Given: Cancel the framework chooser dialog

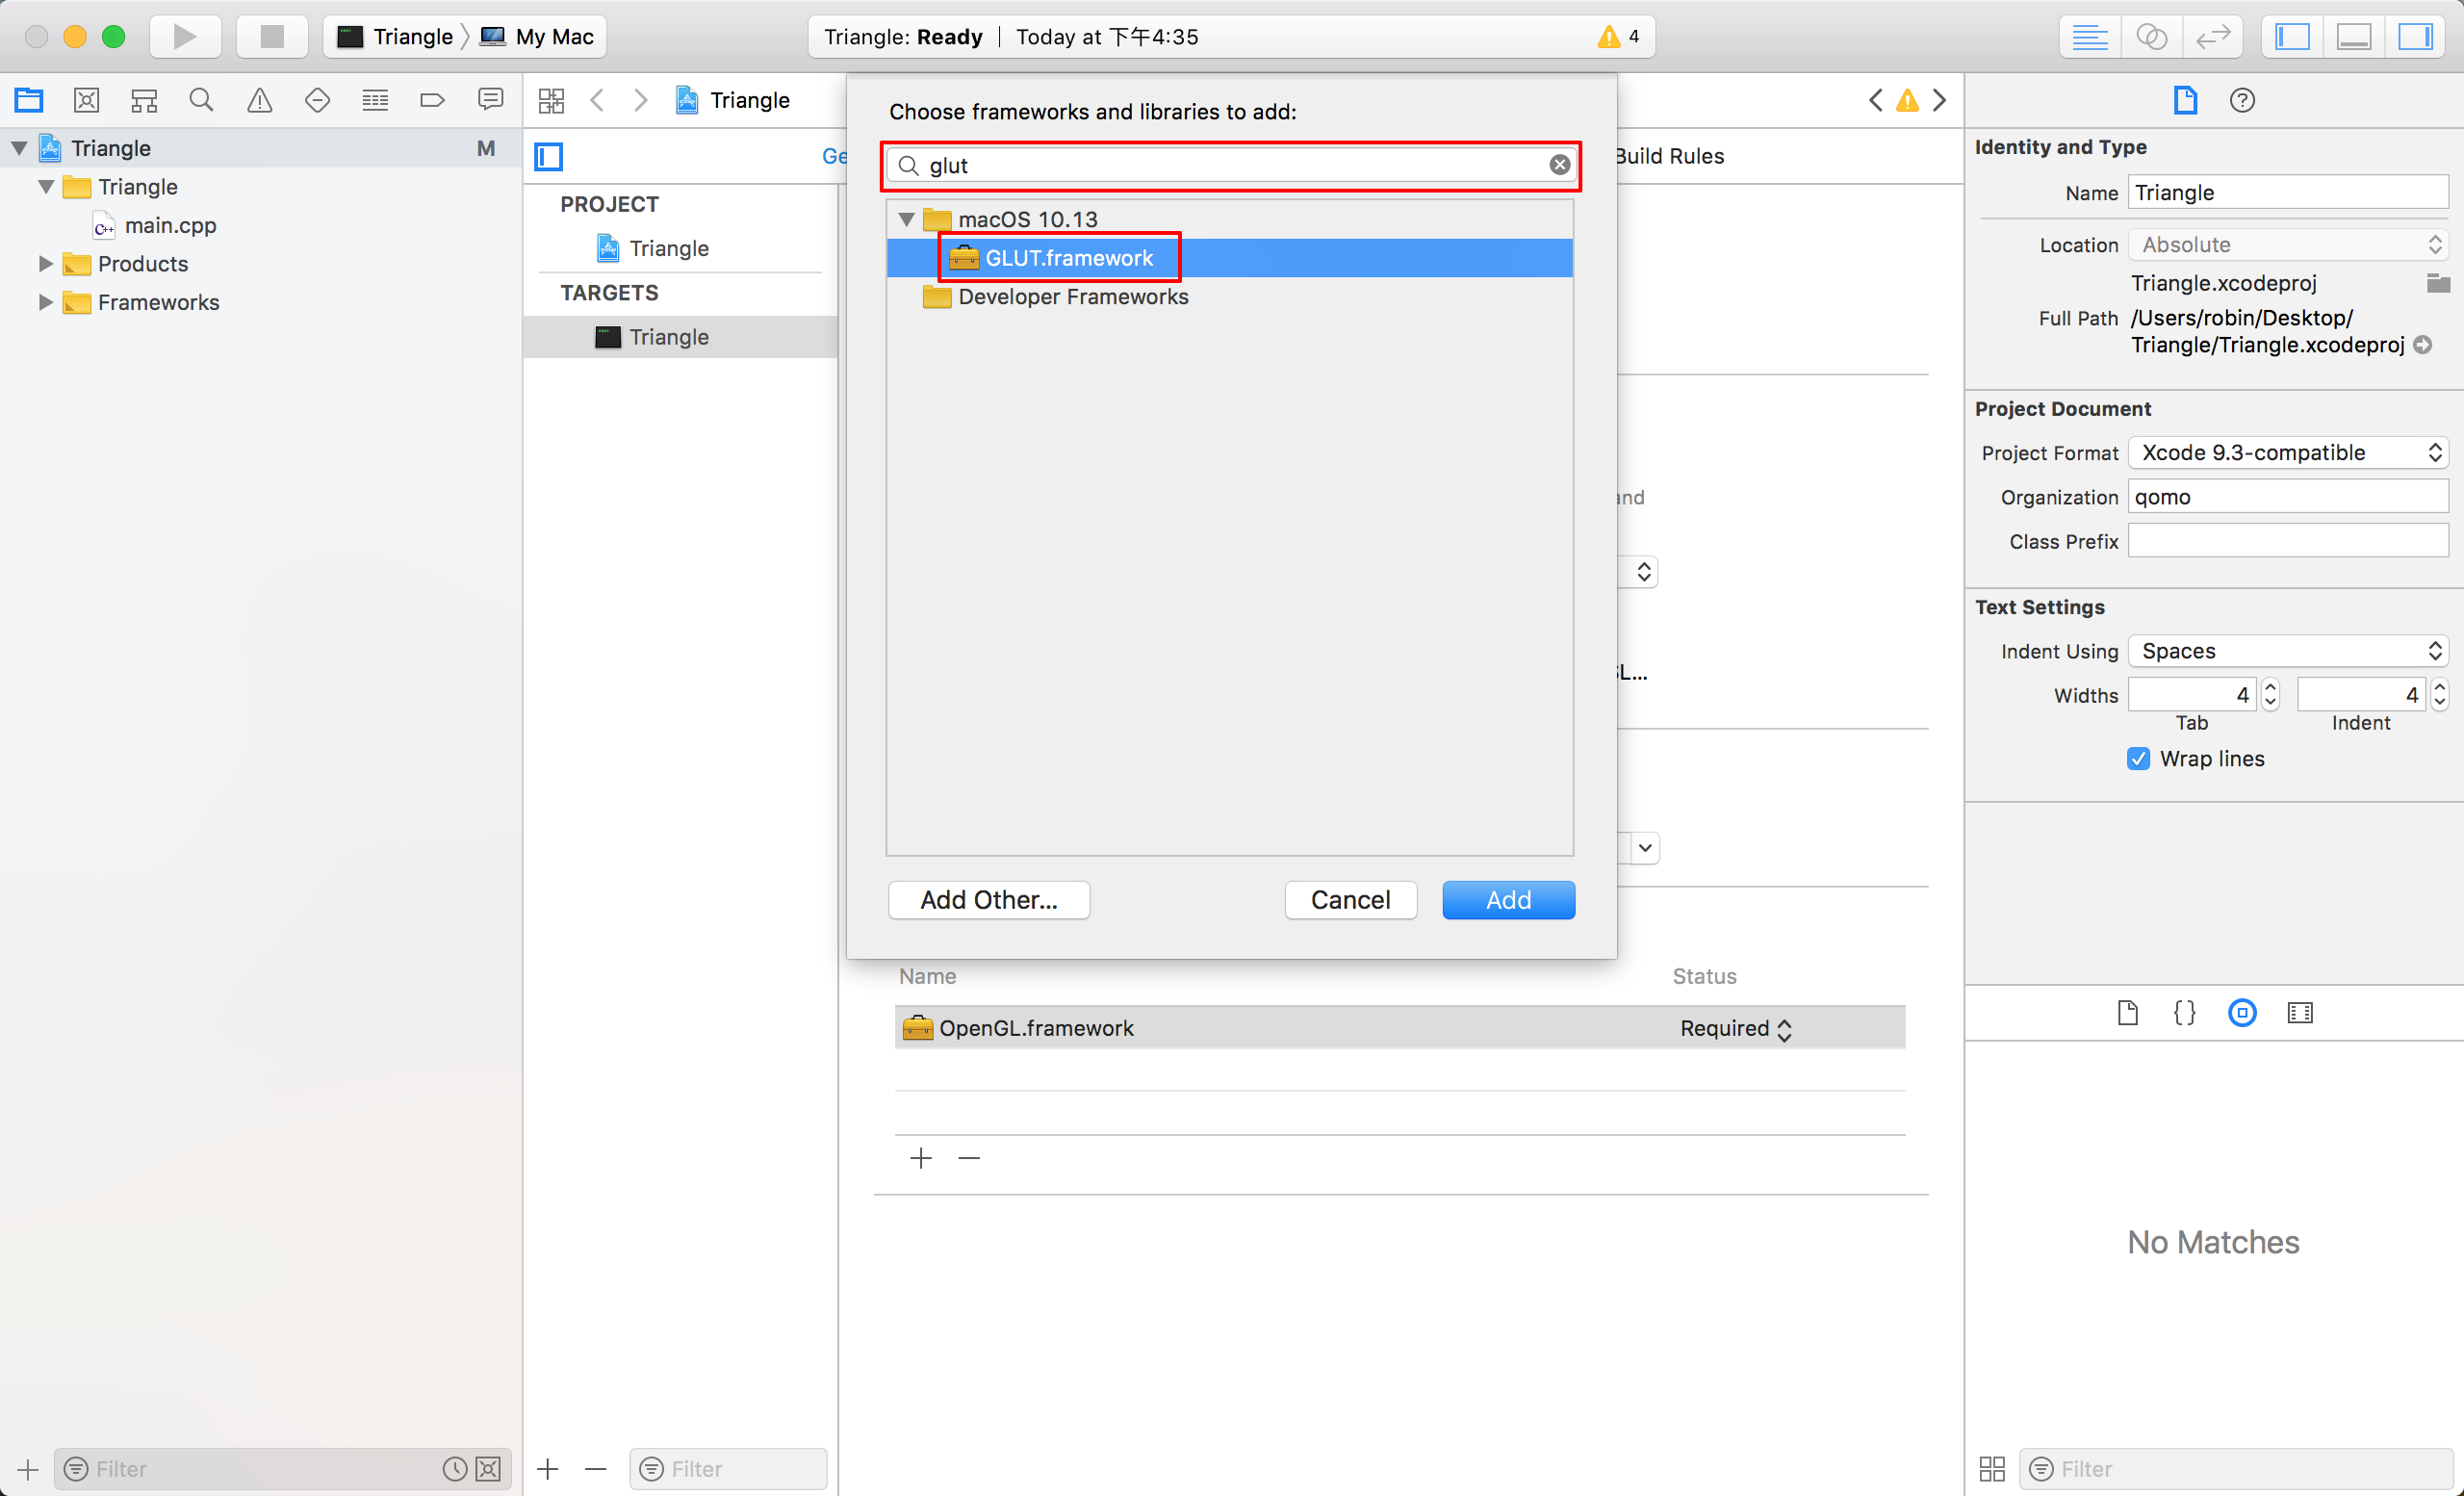Looking at the screenshot, I should point(1350,900).
